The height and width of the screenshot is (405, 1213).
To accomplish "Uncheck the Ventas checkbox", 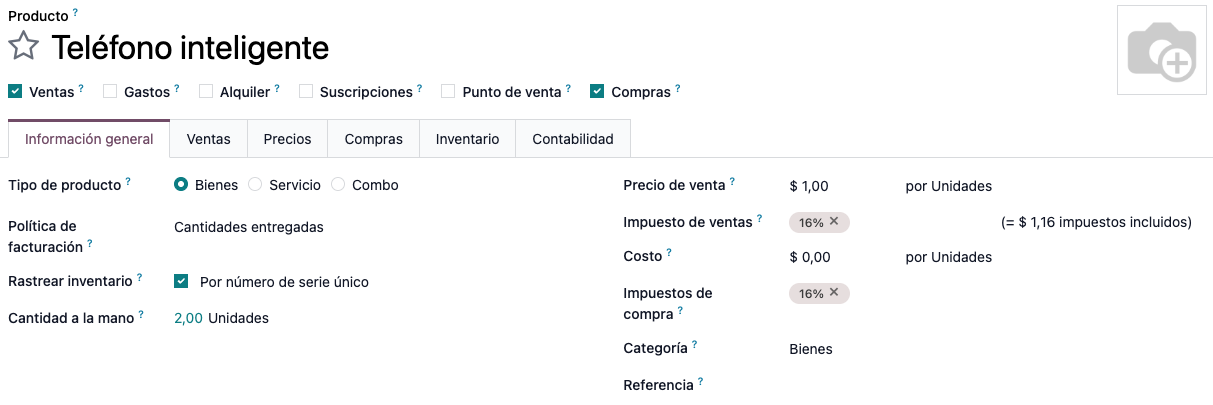I will 15,91.
